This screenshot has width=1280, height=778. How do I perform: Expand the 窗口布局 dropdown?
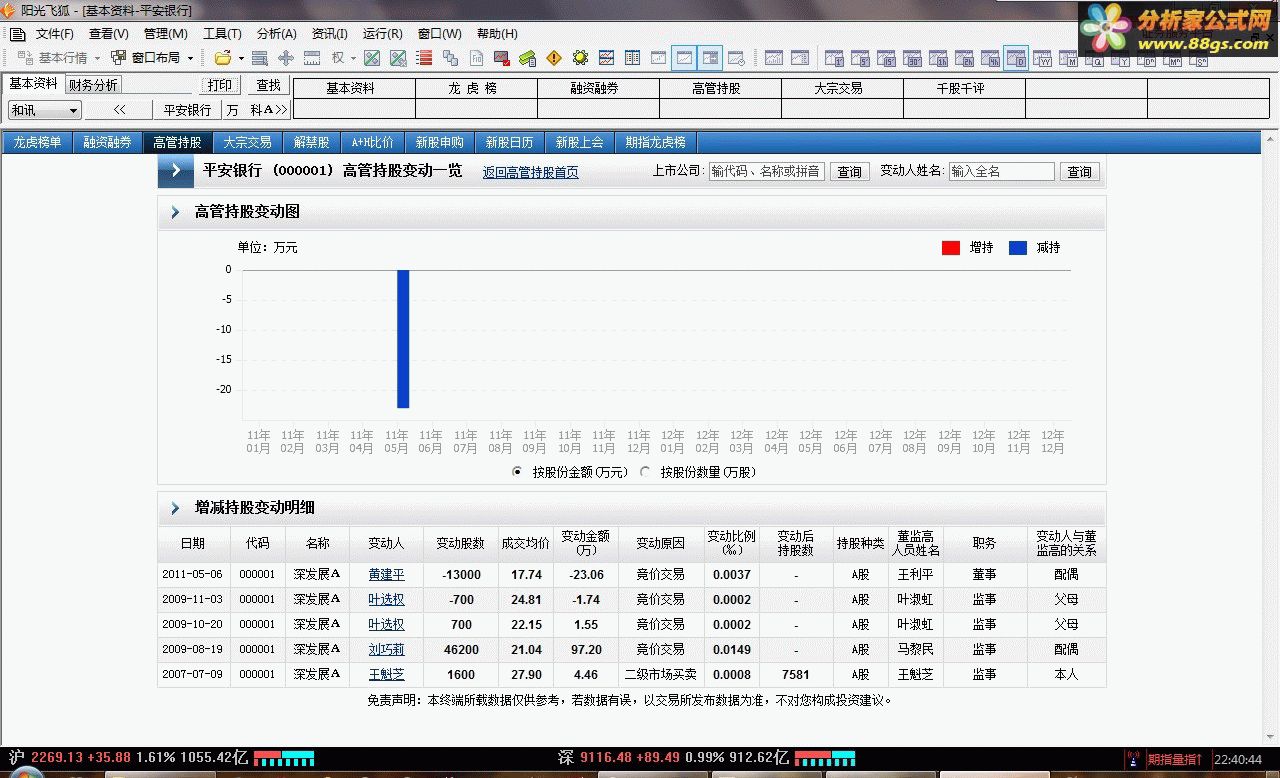coord(190,58)
